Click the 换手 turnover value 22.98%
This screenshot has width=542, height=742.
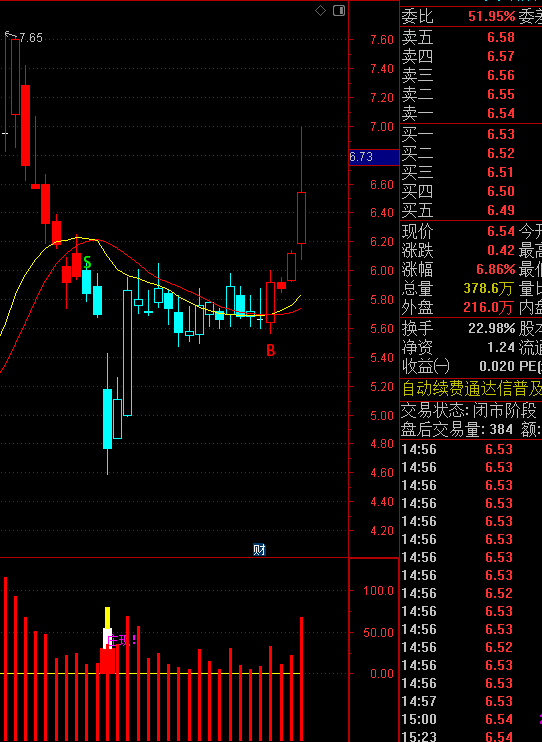pos(491,328)
